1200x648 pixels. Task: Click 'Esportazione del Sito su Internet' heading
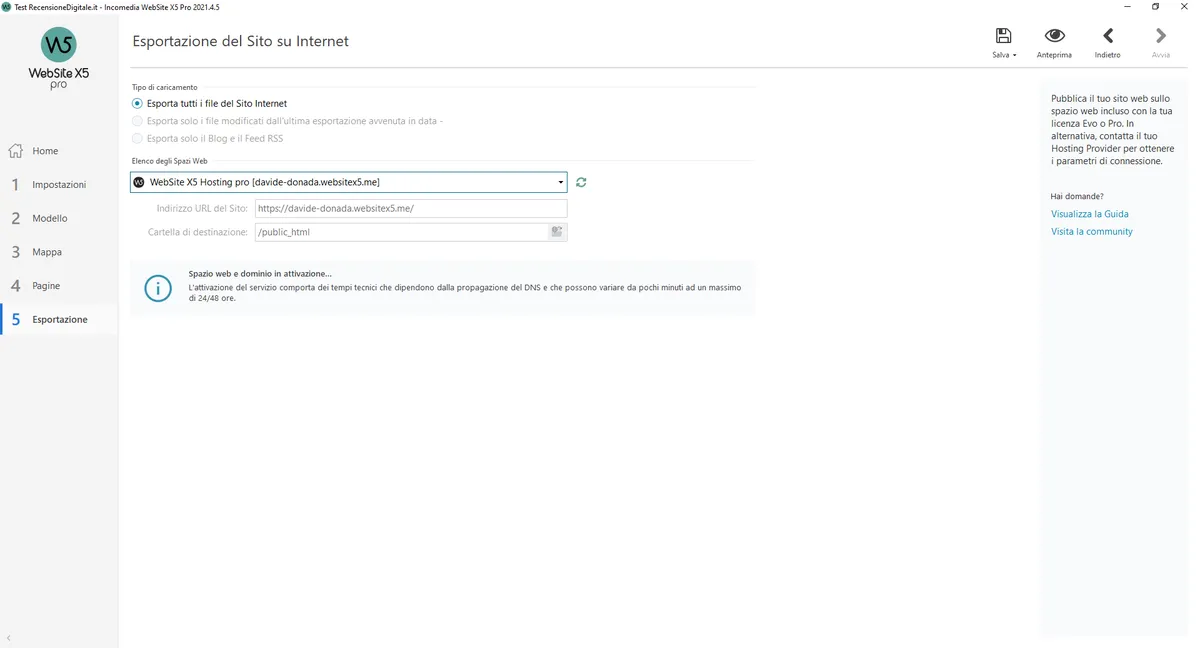[x=240, y=42]
